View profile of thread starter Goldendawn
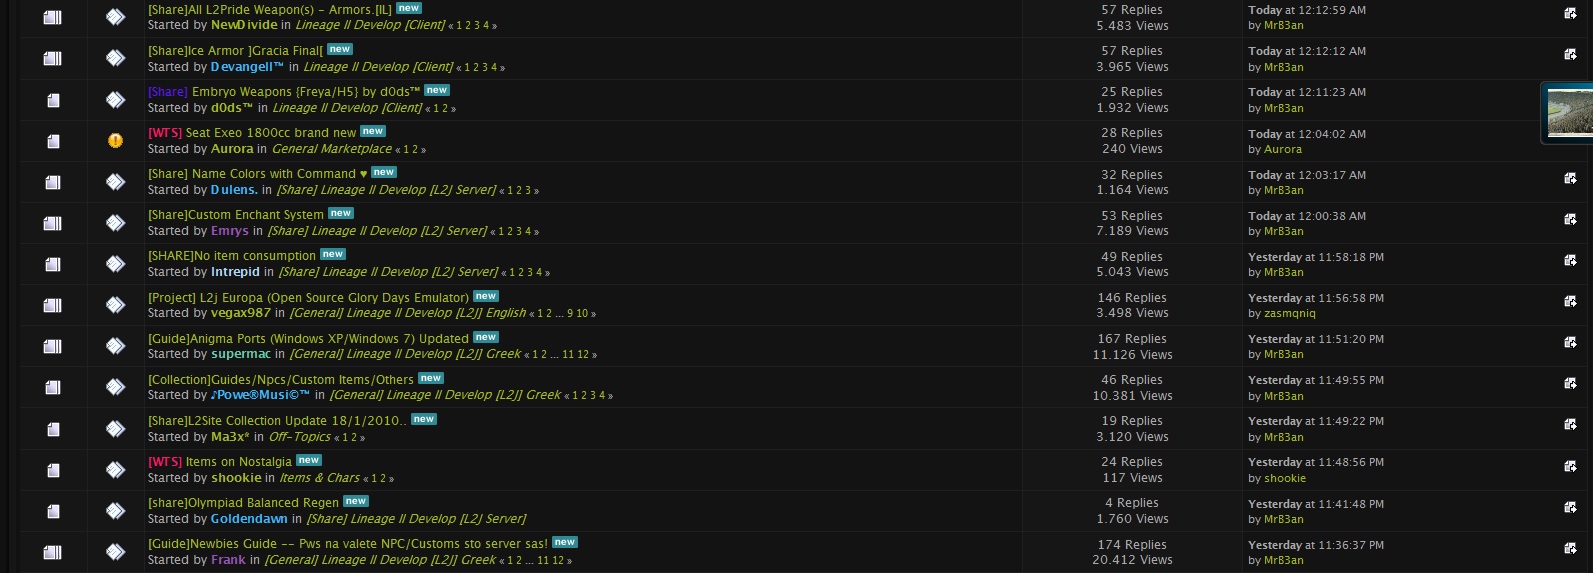The image size is (1593, 573). tap(248, 519)
